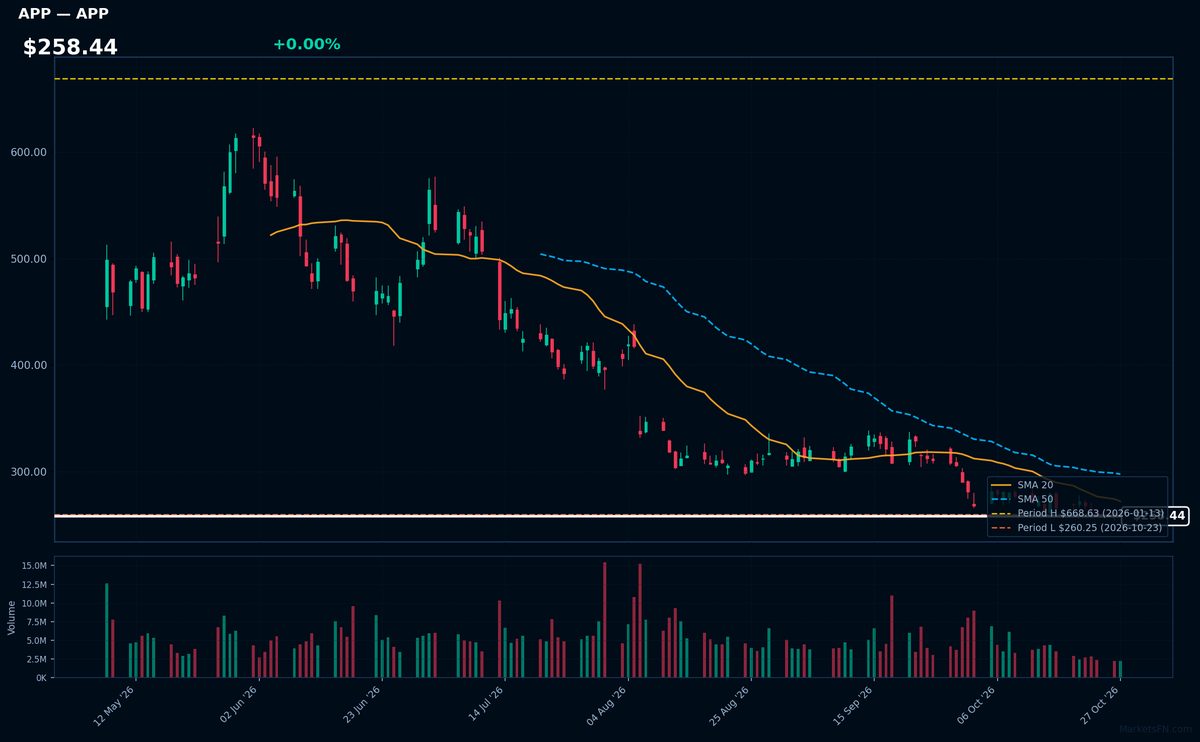
Task: Select the 12 May '26 date label
Action: tap(114, 705)
